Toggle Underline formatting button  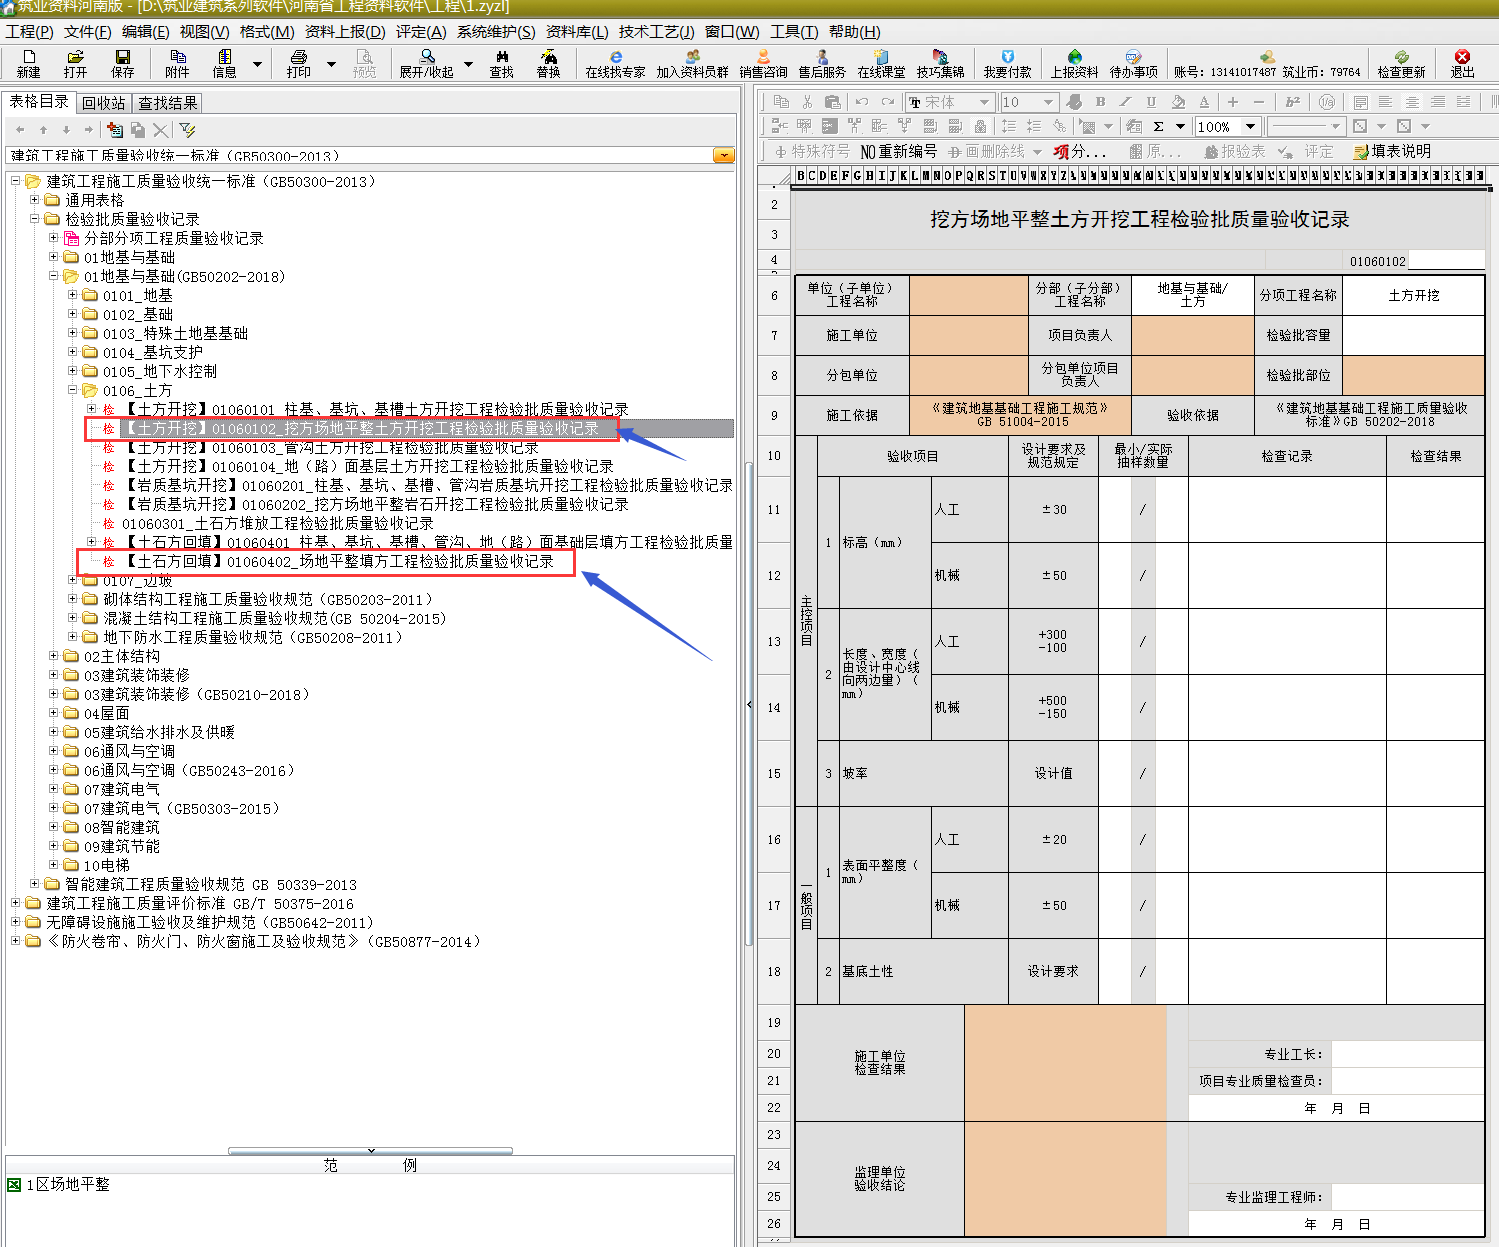pyautogui.click(x=1151, y=102)
